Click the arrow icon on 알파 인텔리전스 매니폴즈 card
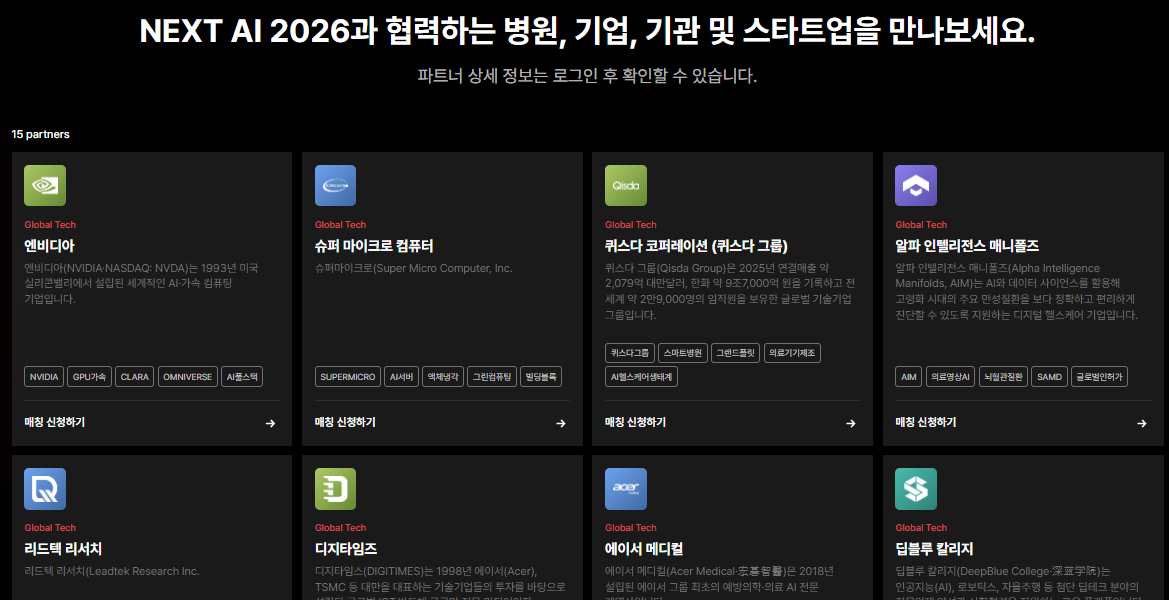 (x=1141, y=423)
